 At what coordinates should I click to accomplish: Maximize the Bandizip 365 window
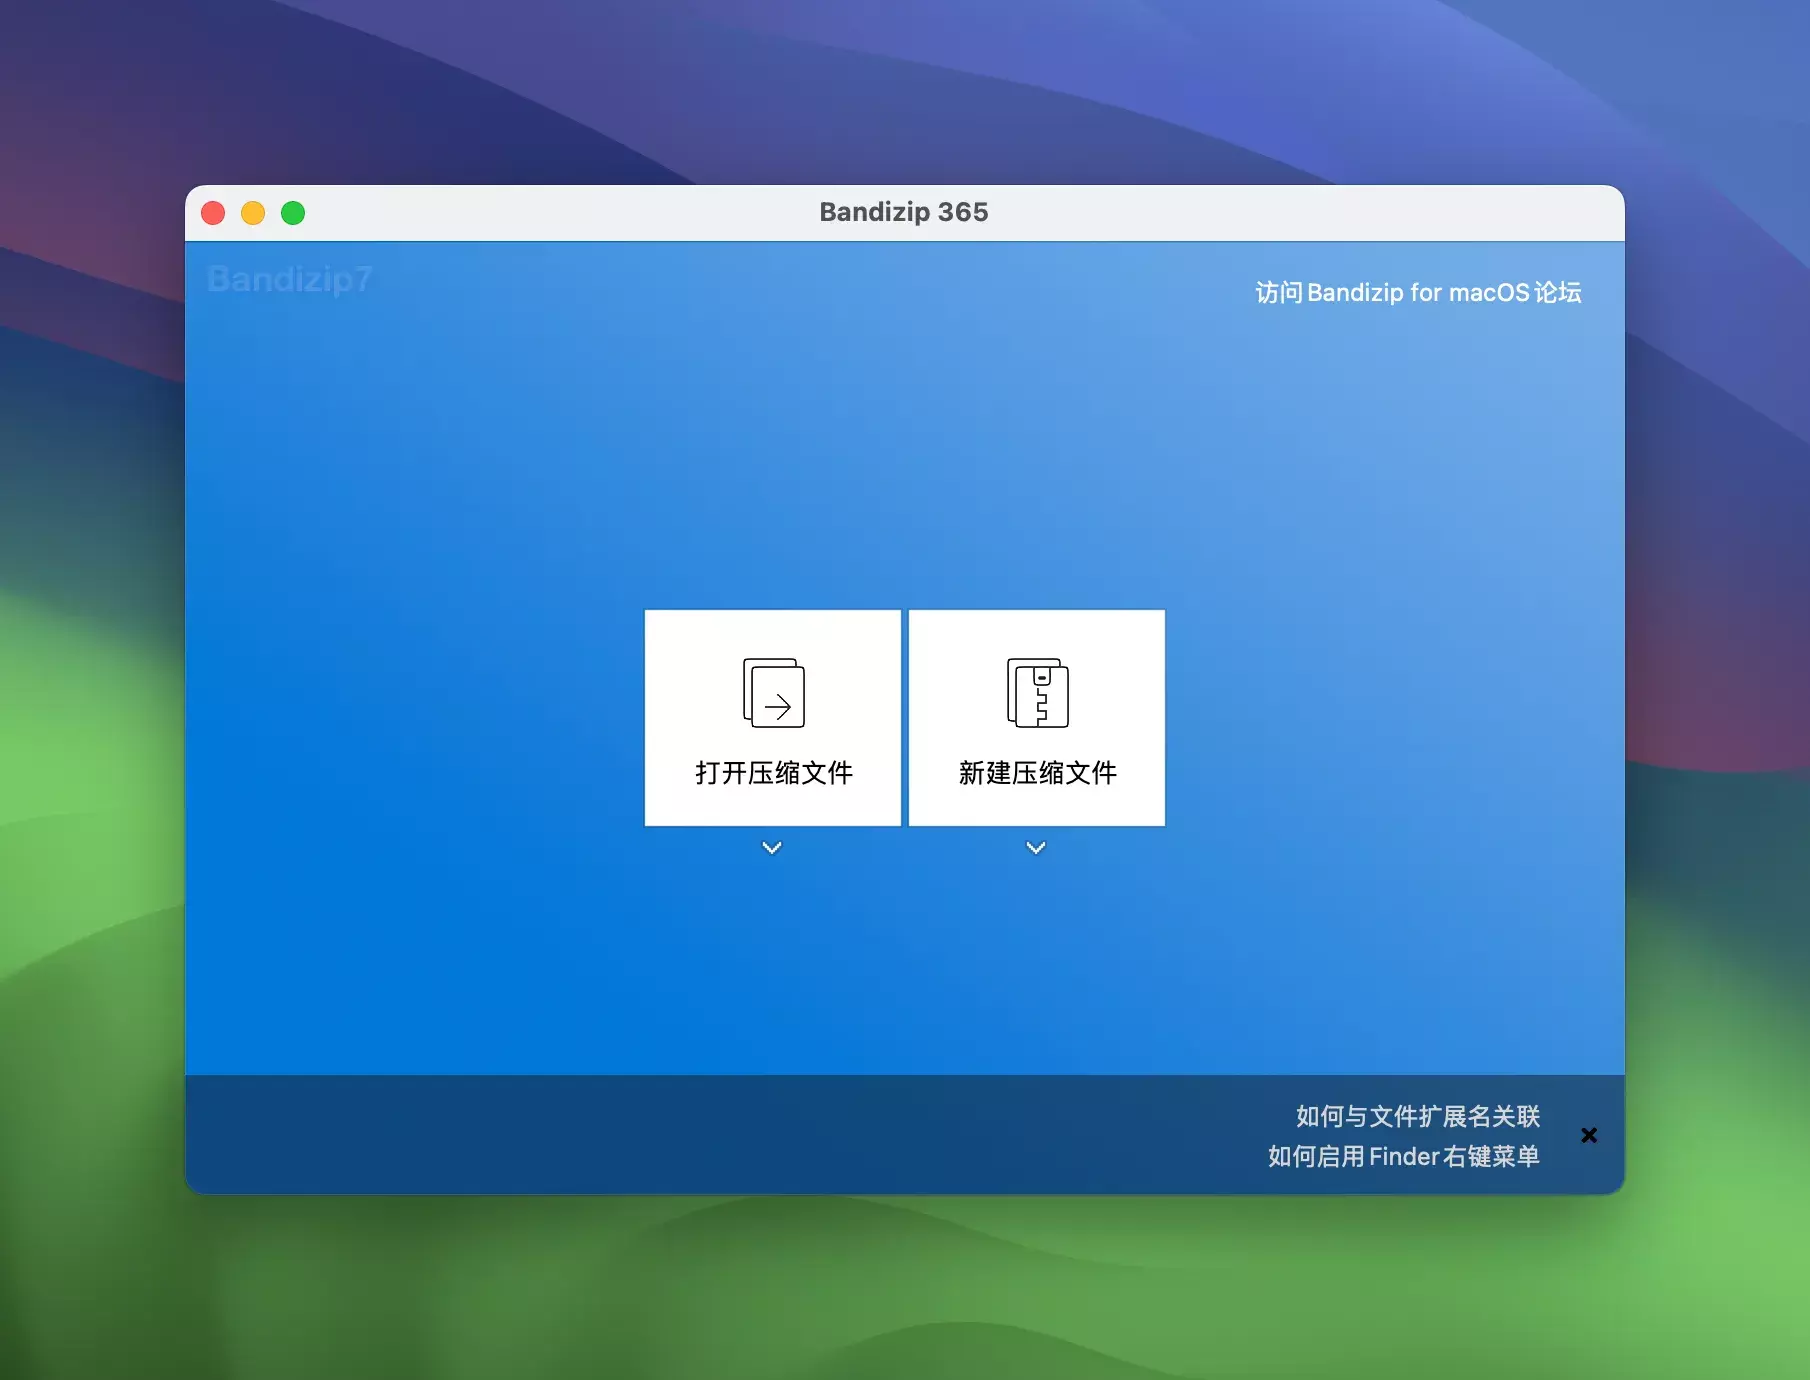[x=293, y=213]
